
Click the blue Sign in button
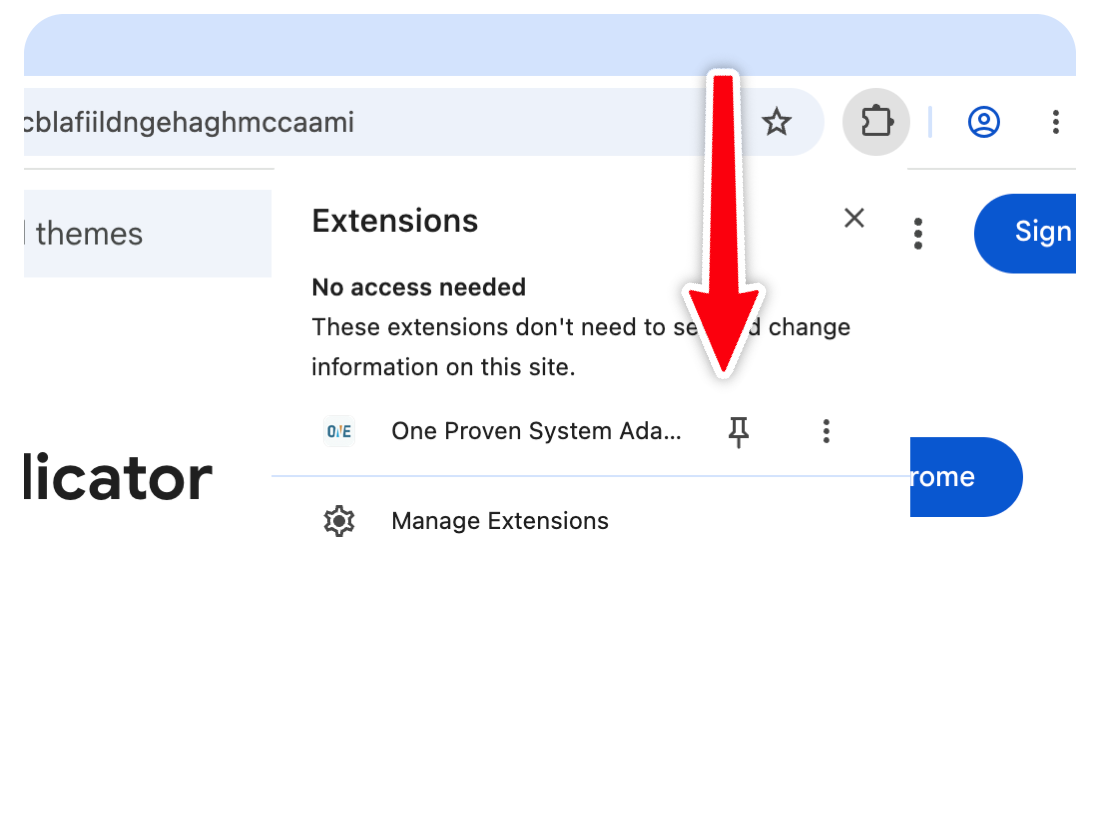(1025, 233)
